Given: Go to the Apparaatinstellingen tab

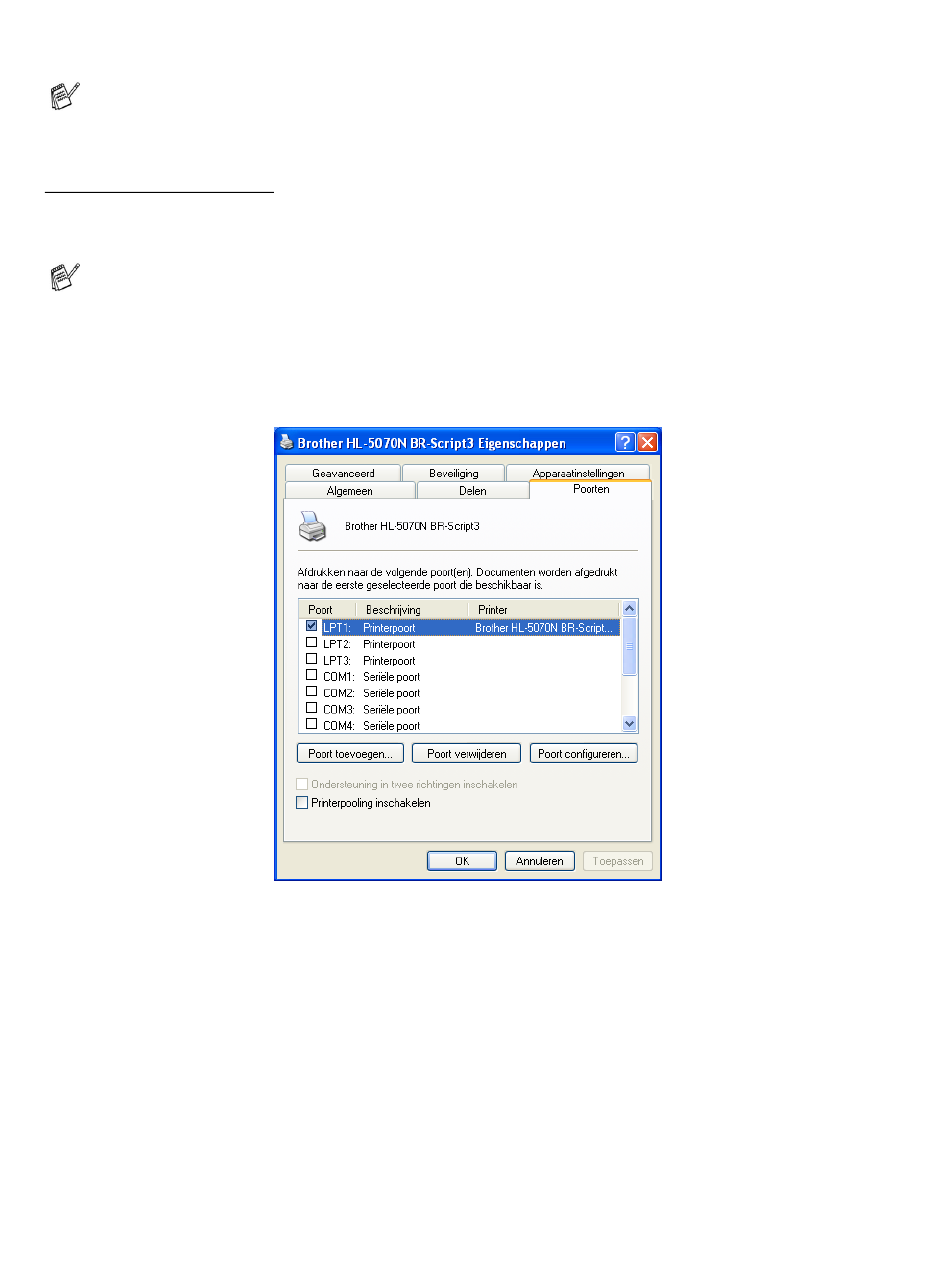Looking at the screenshot, I should click(578, 473).
